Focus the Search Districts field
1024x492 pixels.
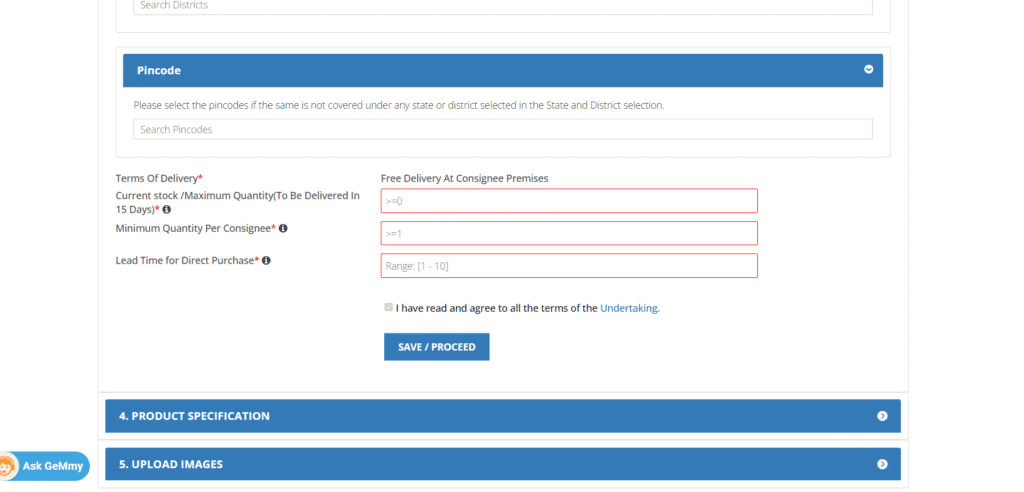(503, 6)
